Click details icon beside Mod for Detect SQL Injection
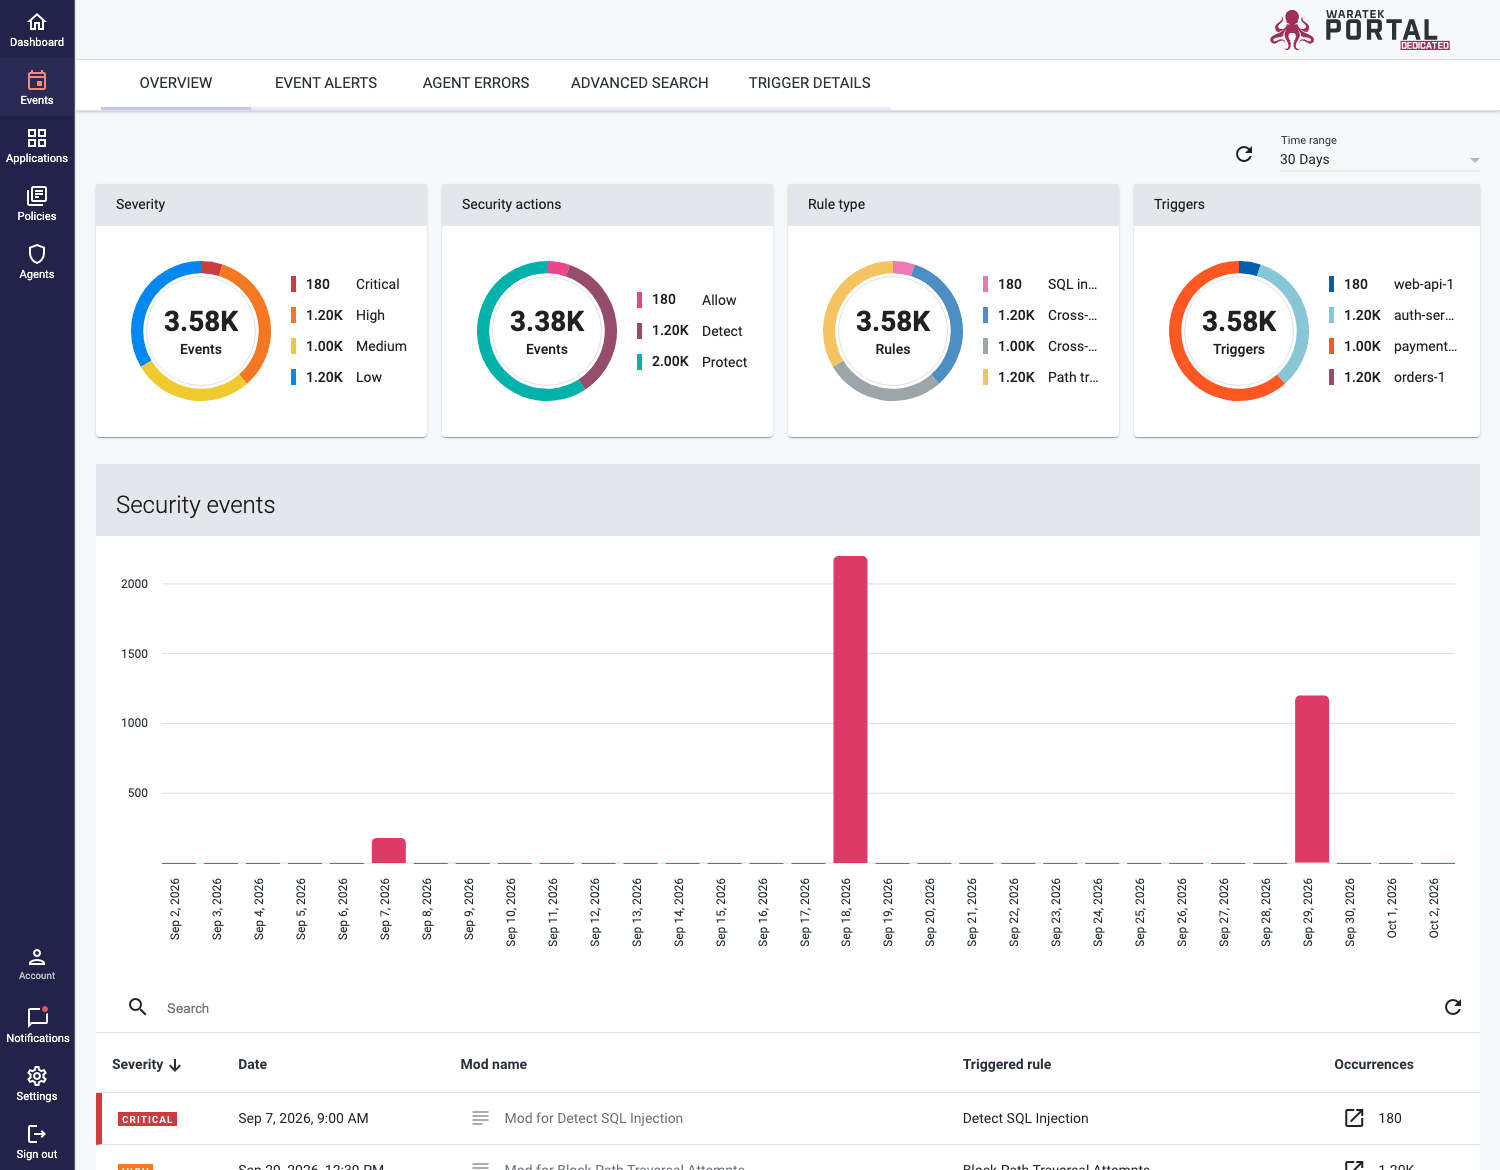 pyautogui.click(x=480, y=1118)
